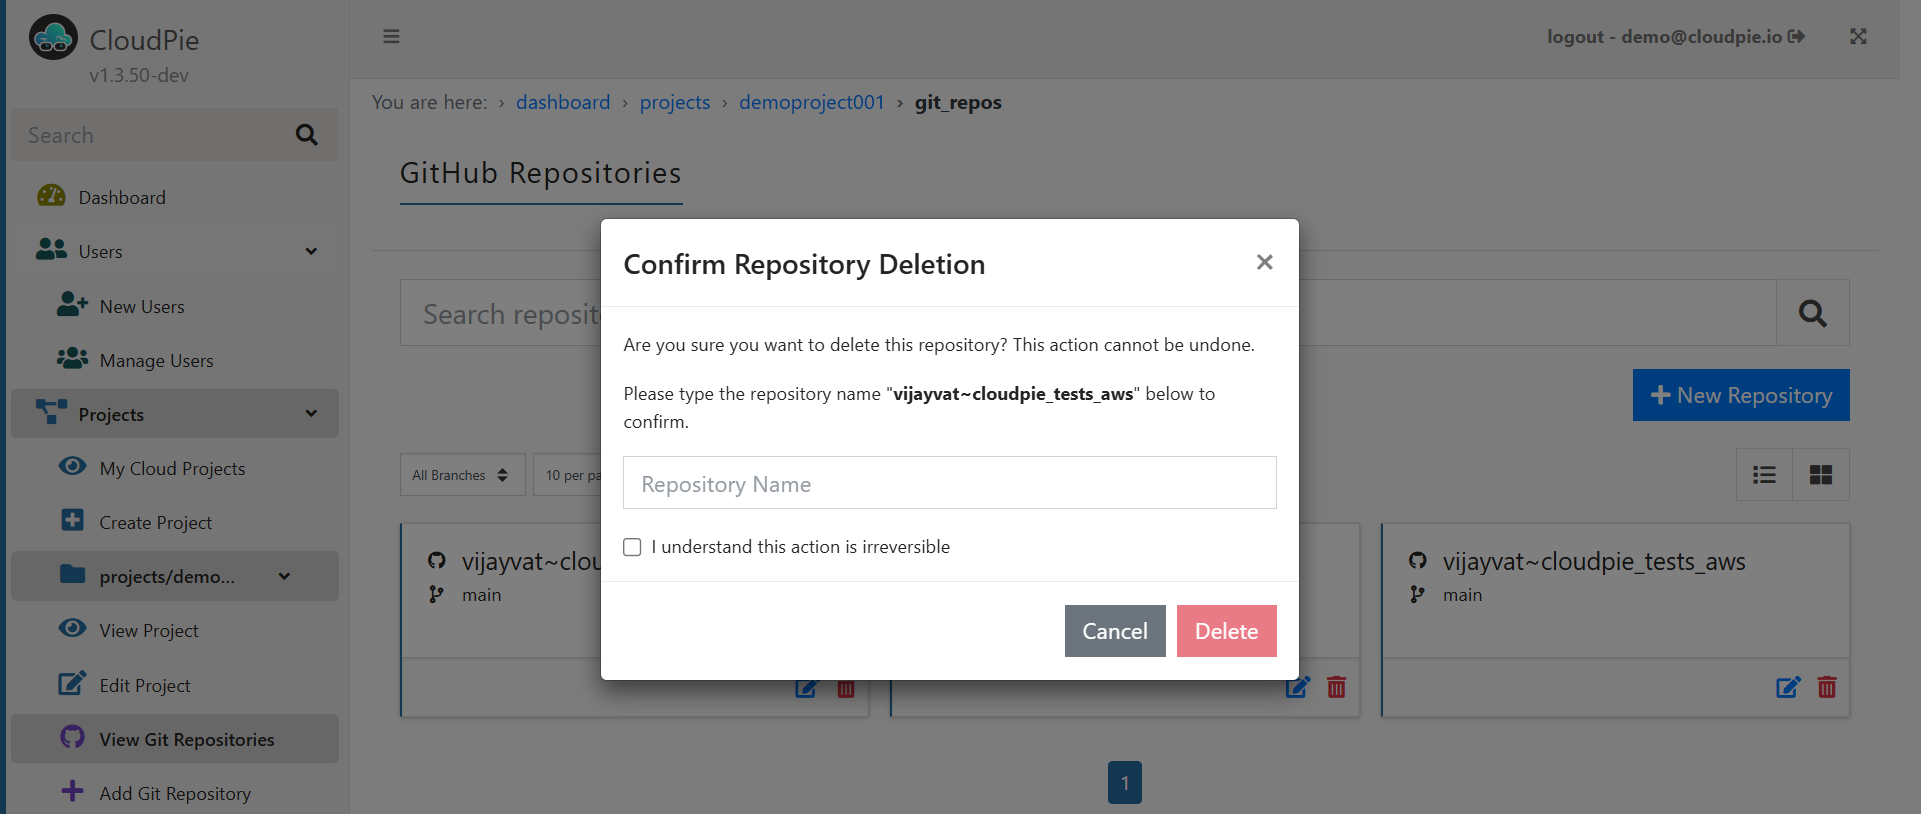1921x814 pixels.
Task: Click the Cancel button in the dialog
Action: click(1115, 631)
